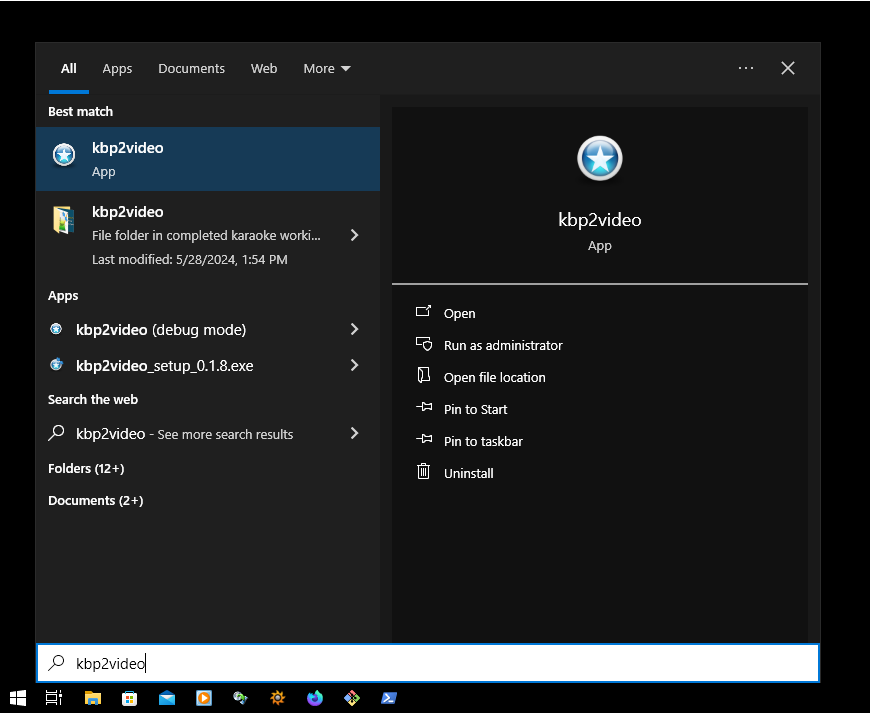The height and width of the screenshot is (713, 870).
Task: Open the Windows Start menu
Action: (18, 698)
